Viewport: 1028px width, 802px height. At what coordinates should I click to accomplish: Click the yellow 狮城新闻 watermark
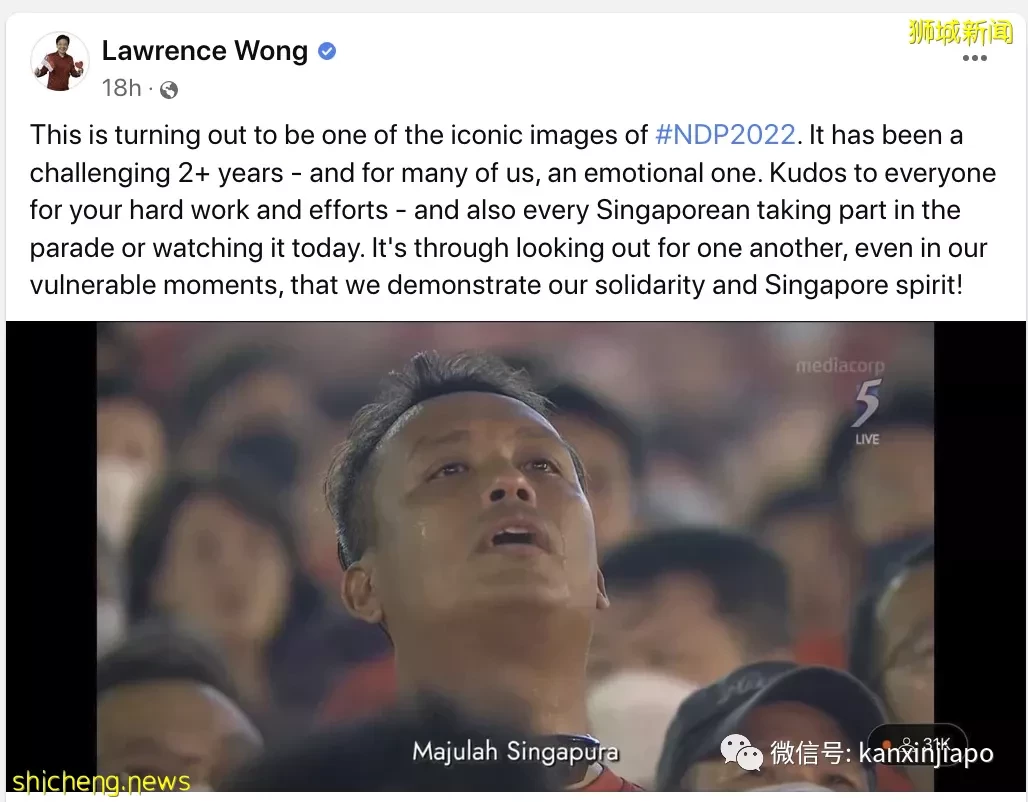pyautogui.click(x=960, y=31)
